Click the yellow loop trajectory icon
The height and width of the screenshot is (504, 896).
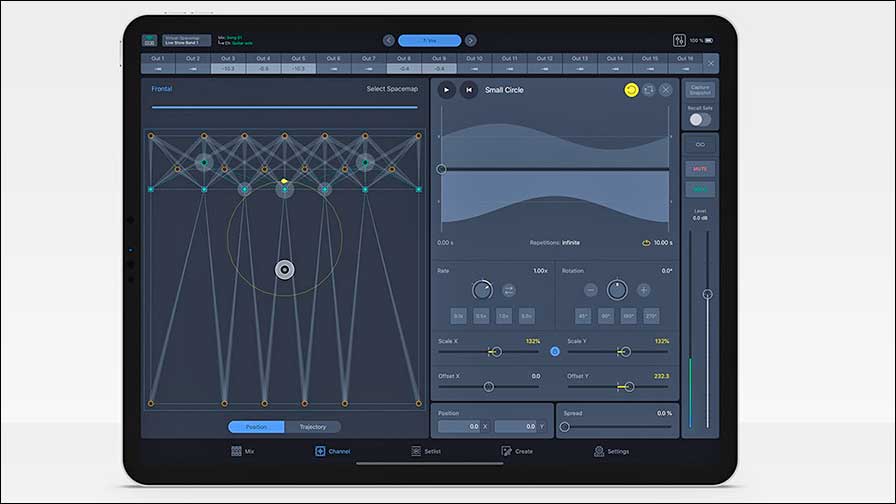pos(631,90)
